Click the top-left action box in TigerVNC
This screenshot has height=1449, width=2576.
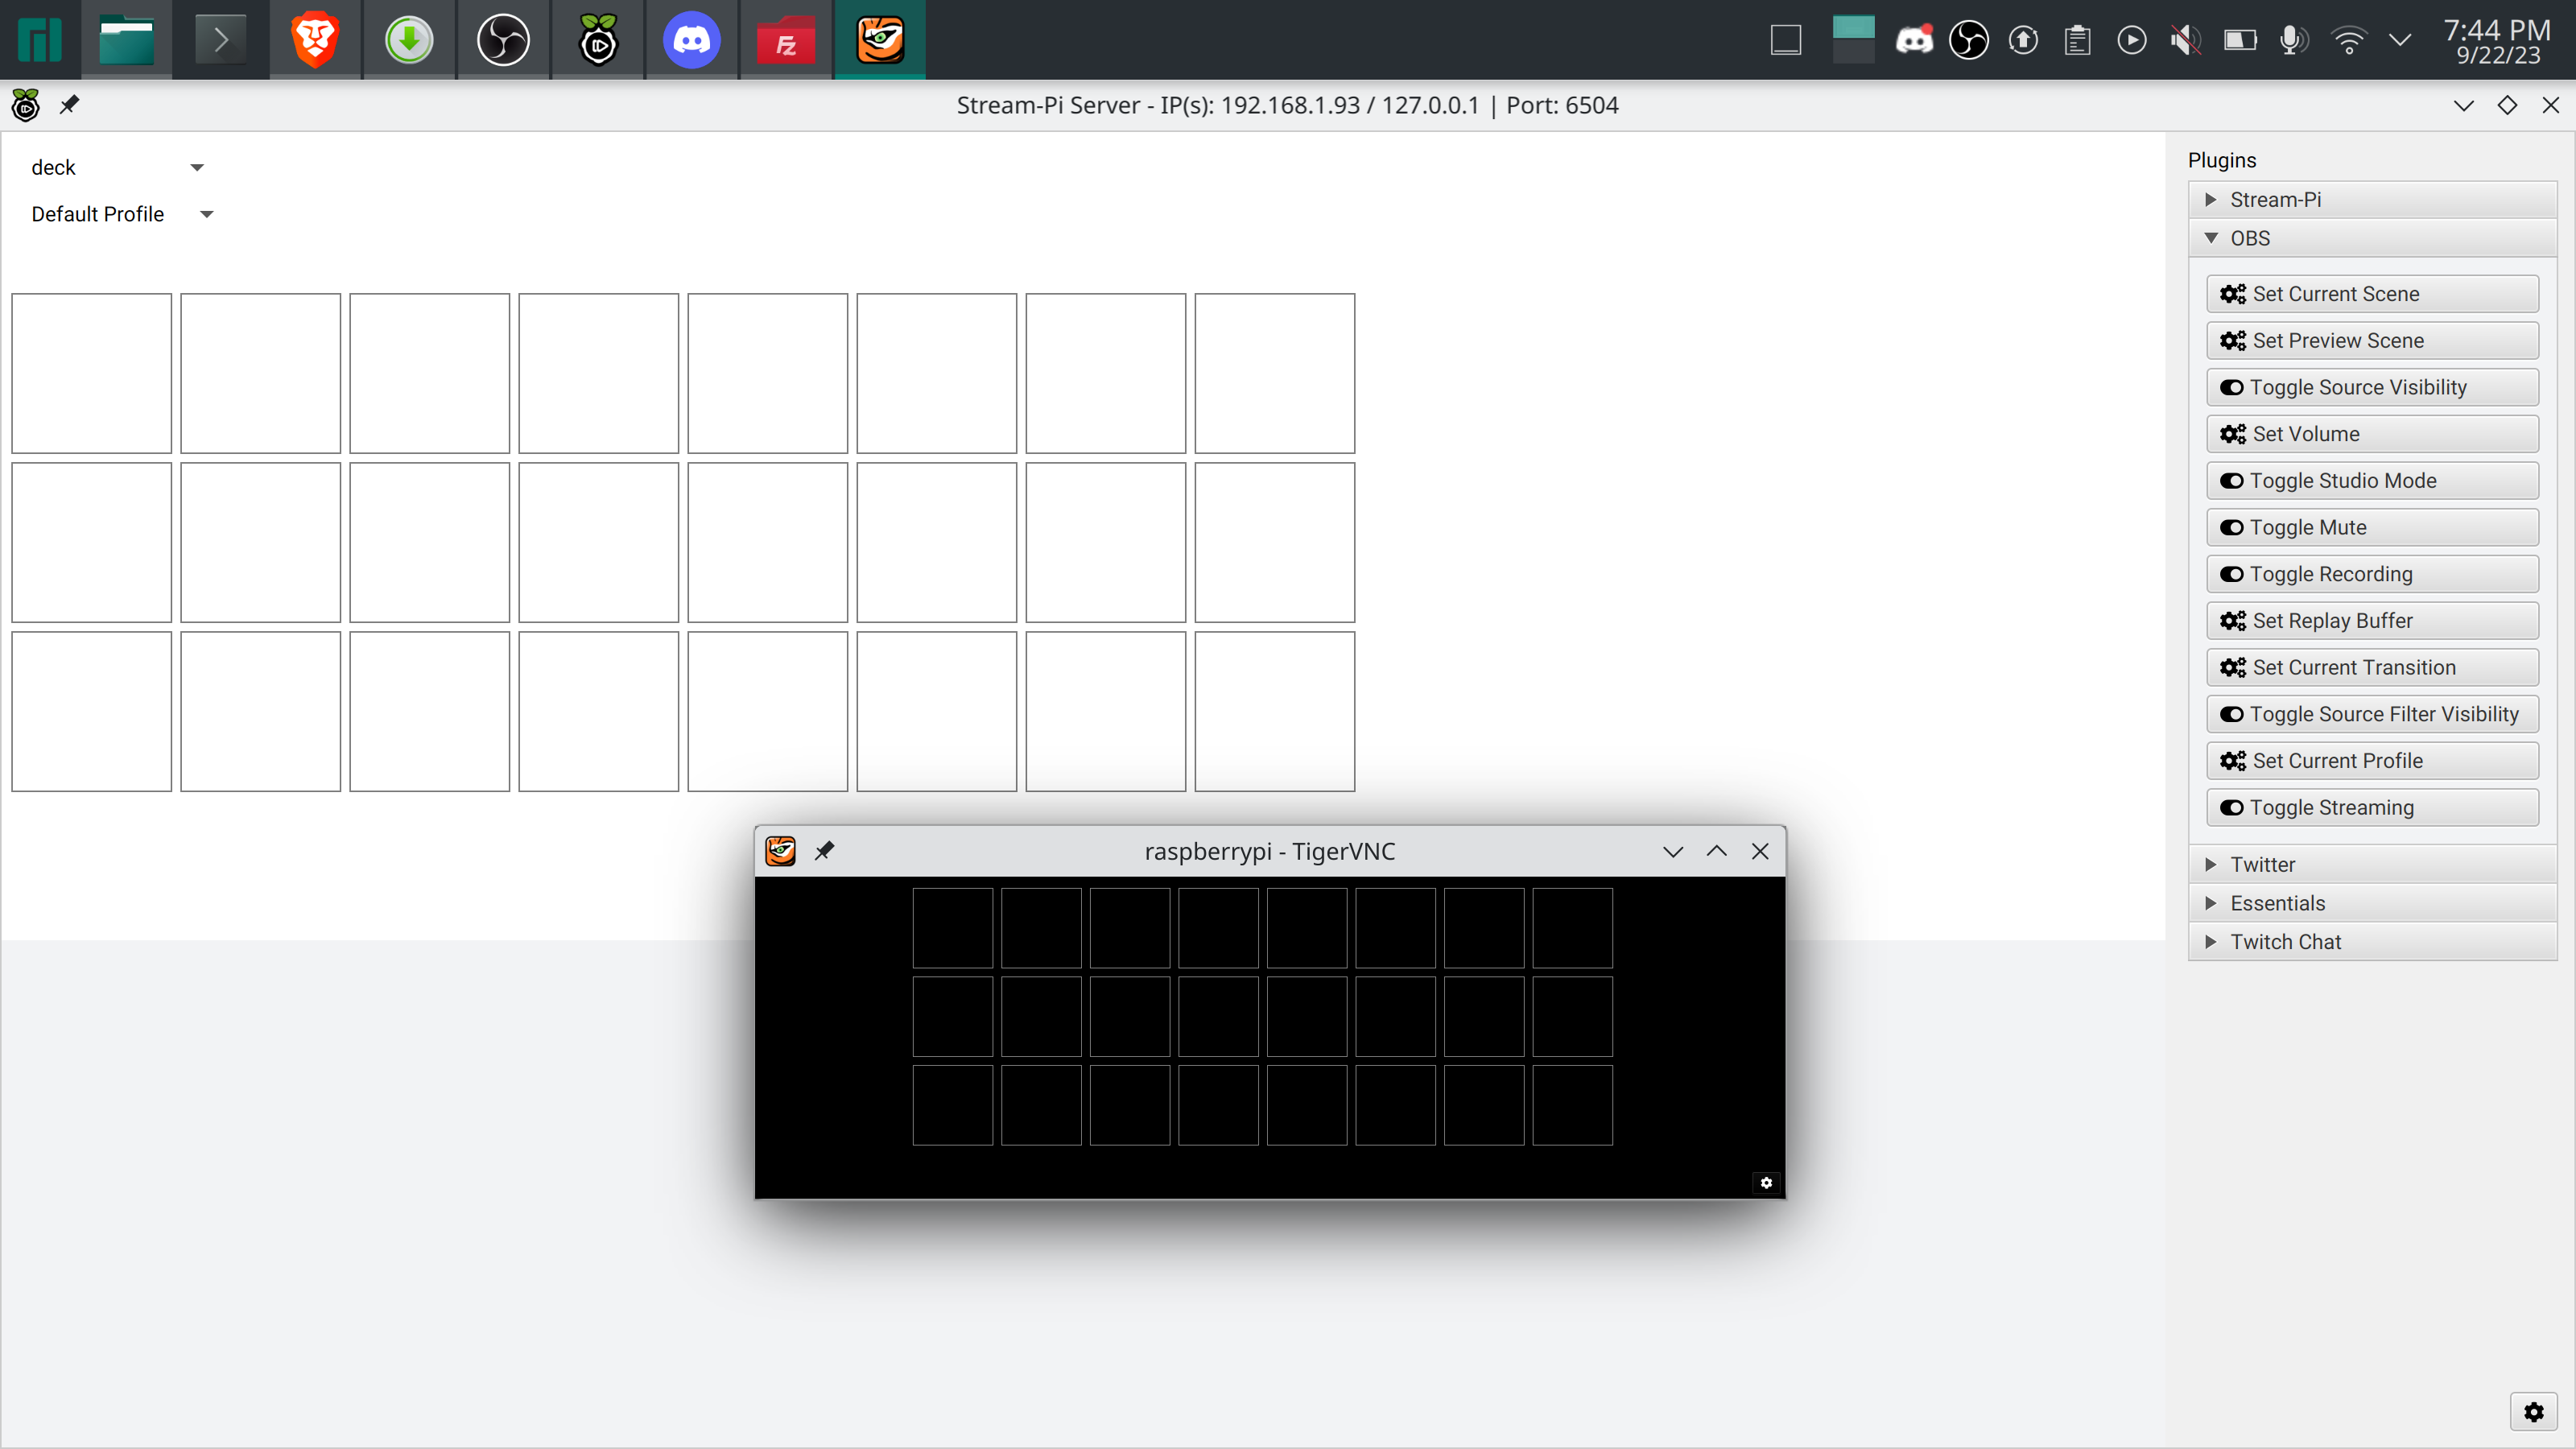952,928
